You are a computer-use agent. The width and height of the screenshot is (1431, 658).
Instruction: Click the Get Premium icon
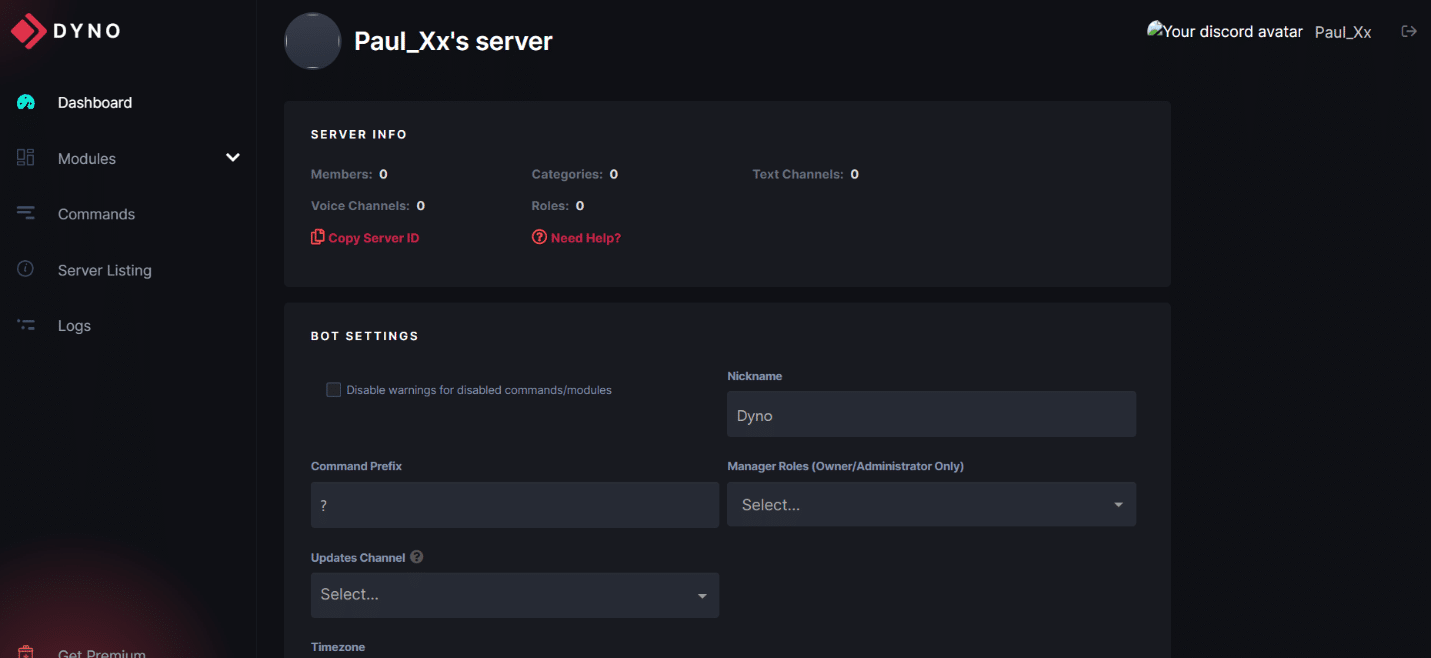26,652
